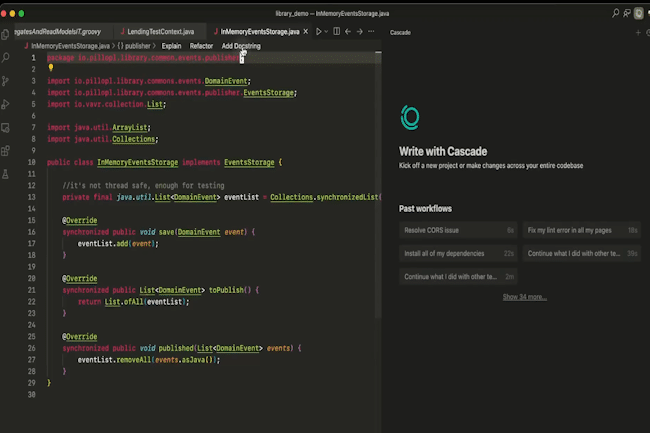650x433 pixels.
Task: Click the published method on line 26
Action: [176, 348]
